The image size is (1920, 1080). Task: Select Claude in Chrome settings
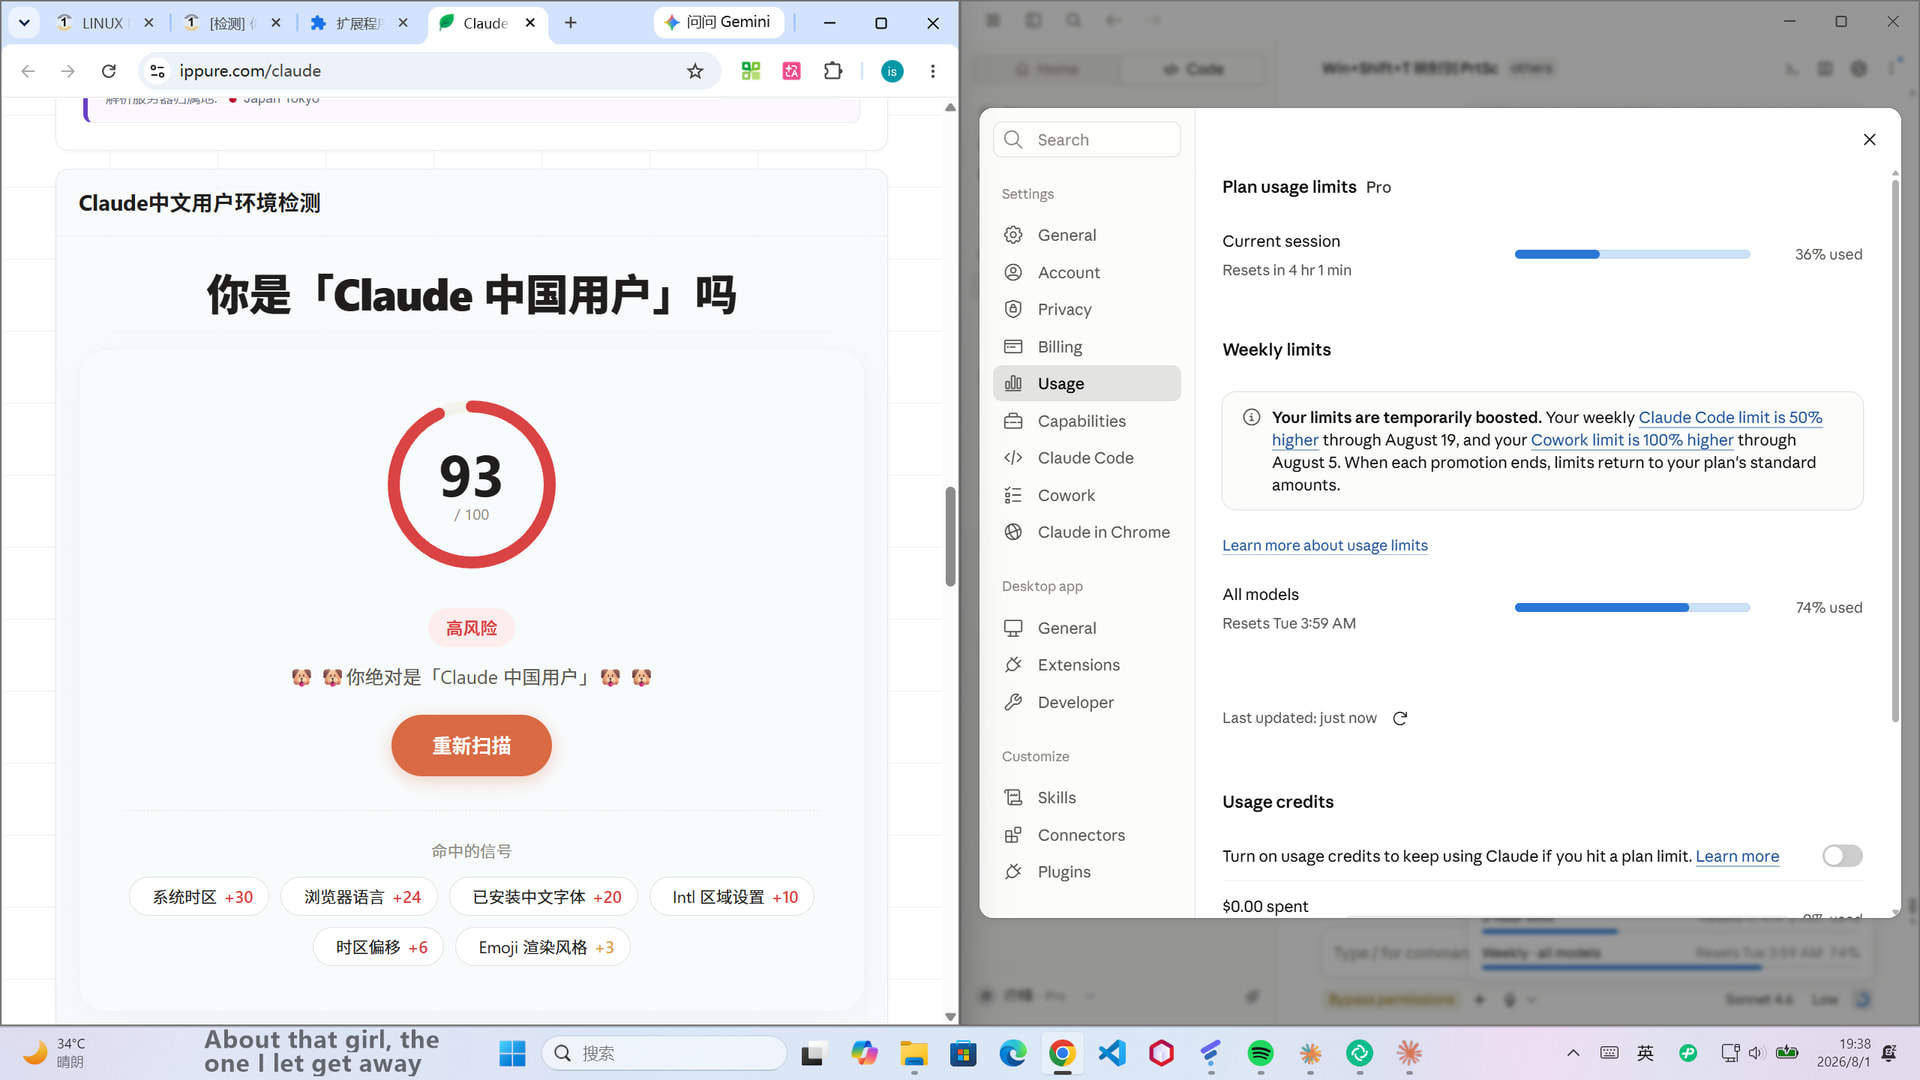[1087, 532]
